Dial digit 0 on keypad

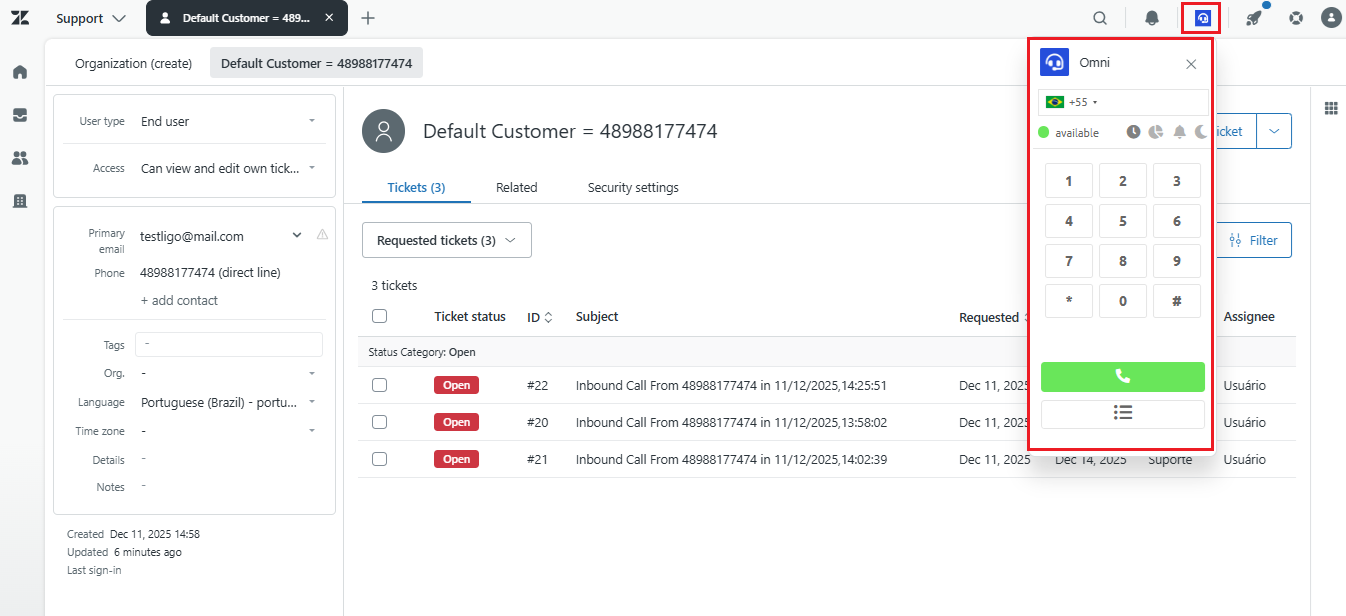[1123, 301]
